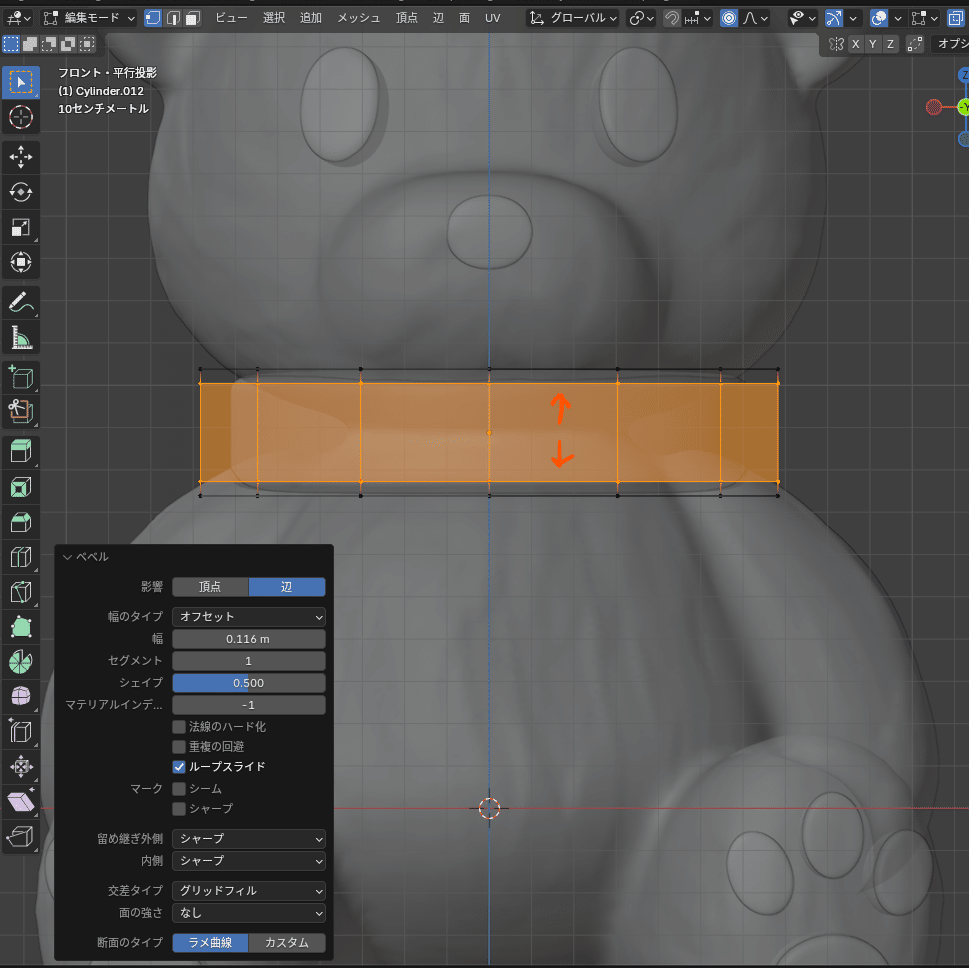Switch to edge select mode
The height and width of the screenshot is (968, 969).
click(173, 18)
